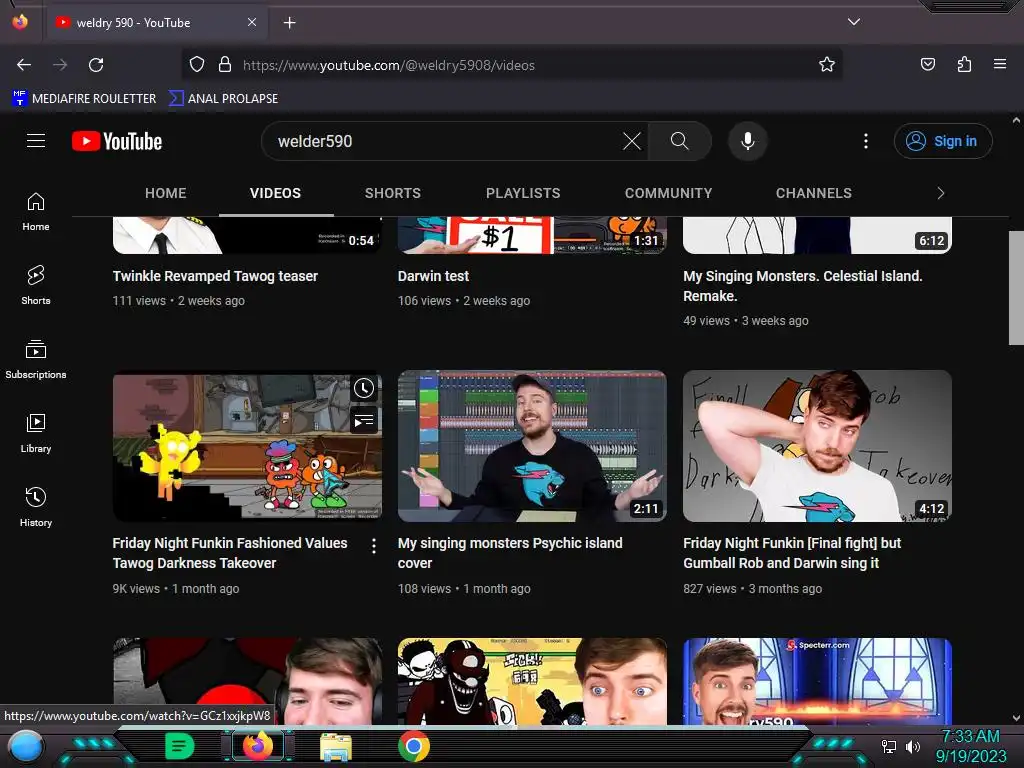View site security padlock info
1024x768 pixels.
225,64
